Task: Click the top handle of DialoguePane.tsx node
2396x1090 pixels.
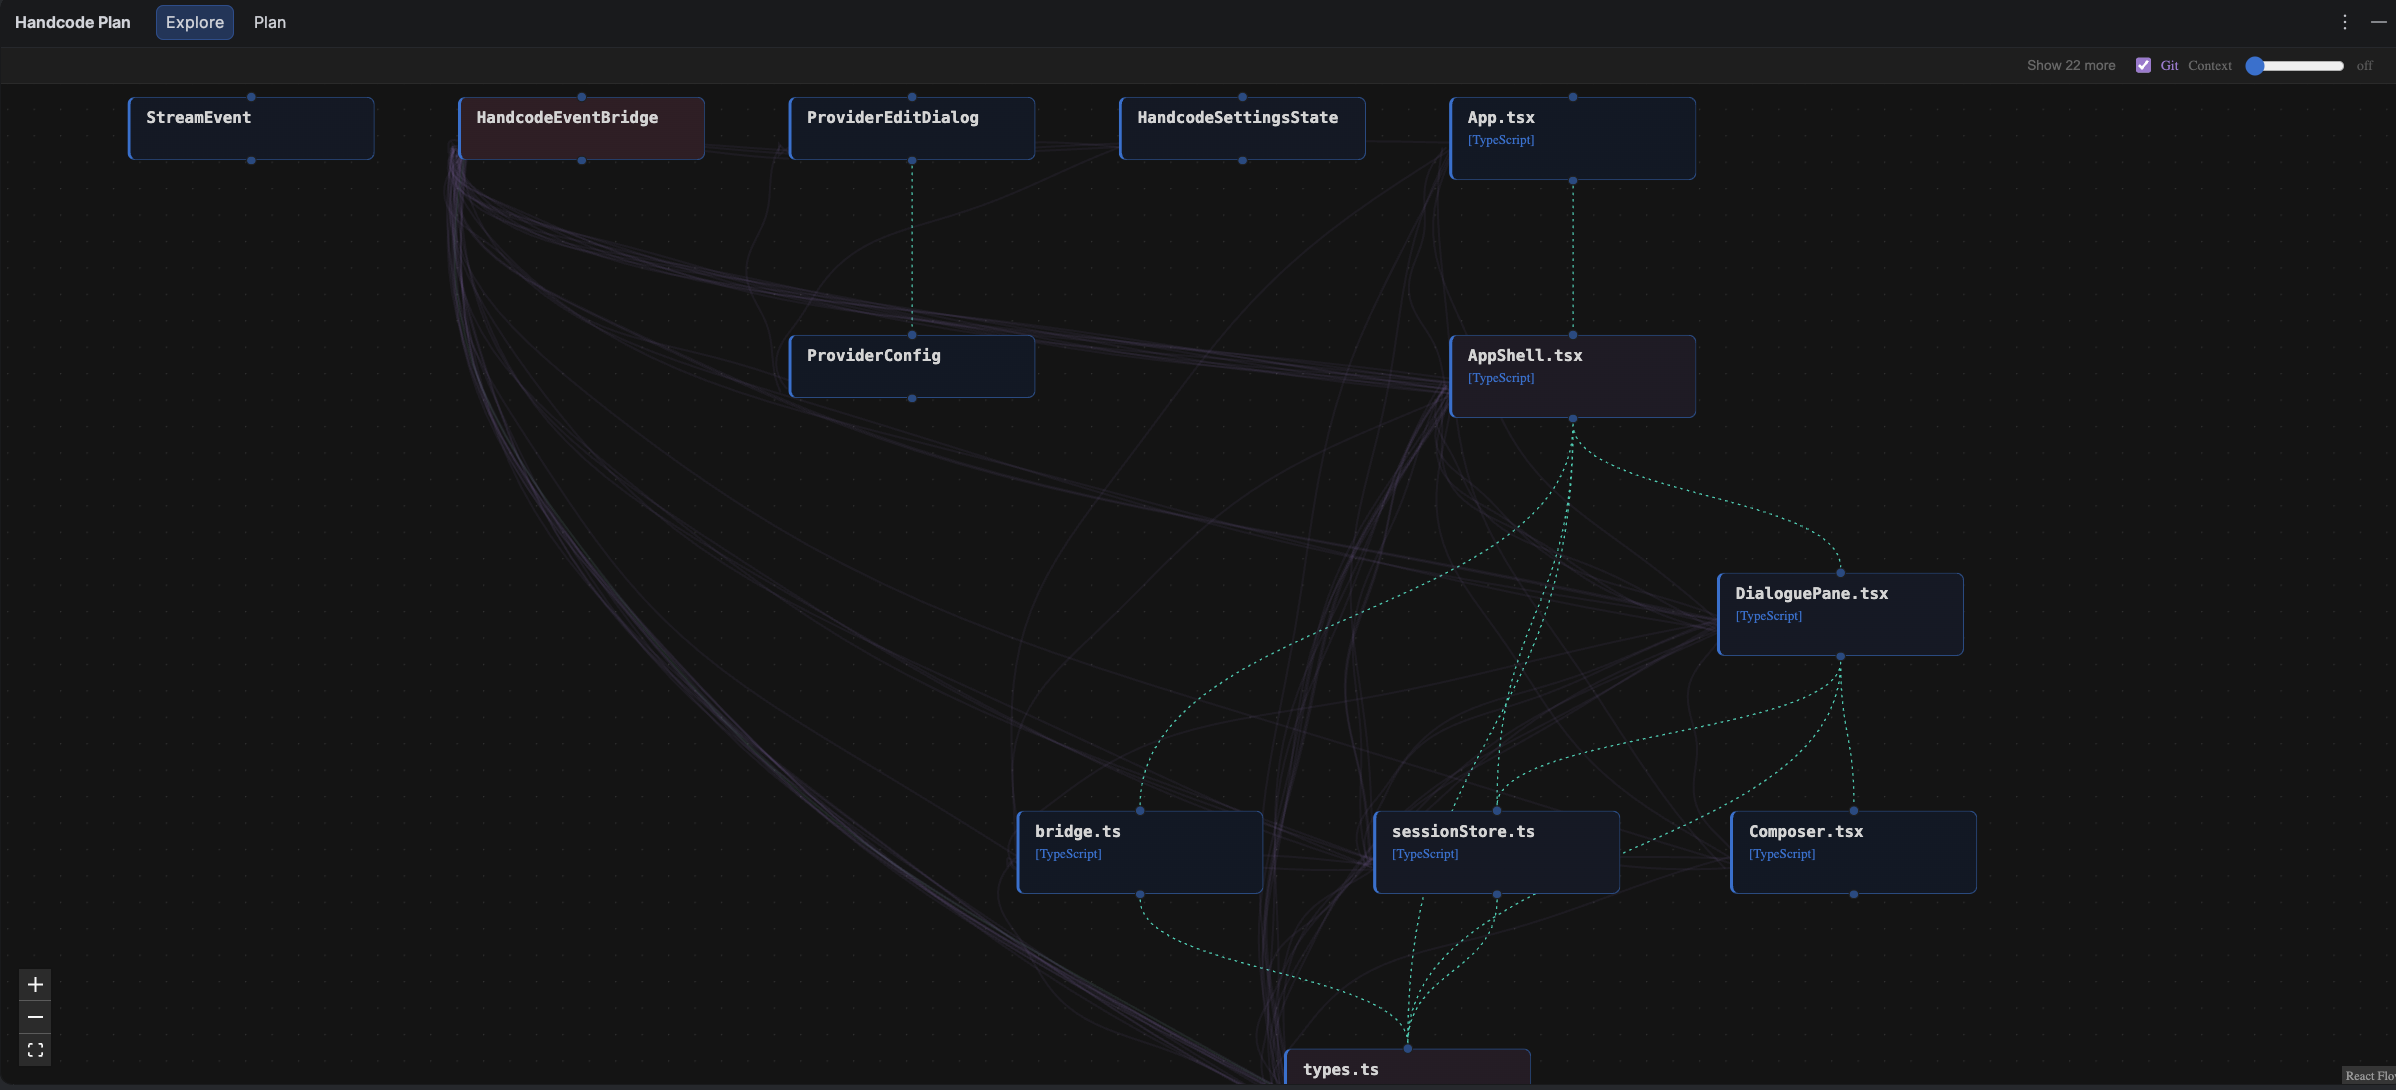Action: click(1840, 573)
